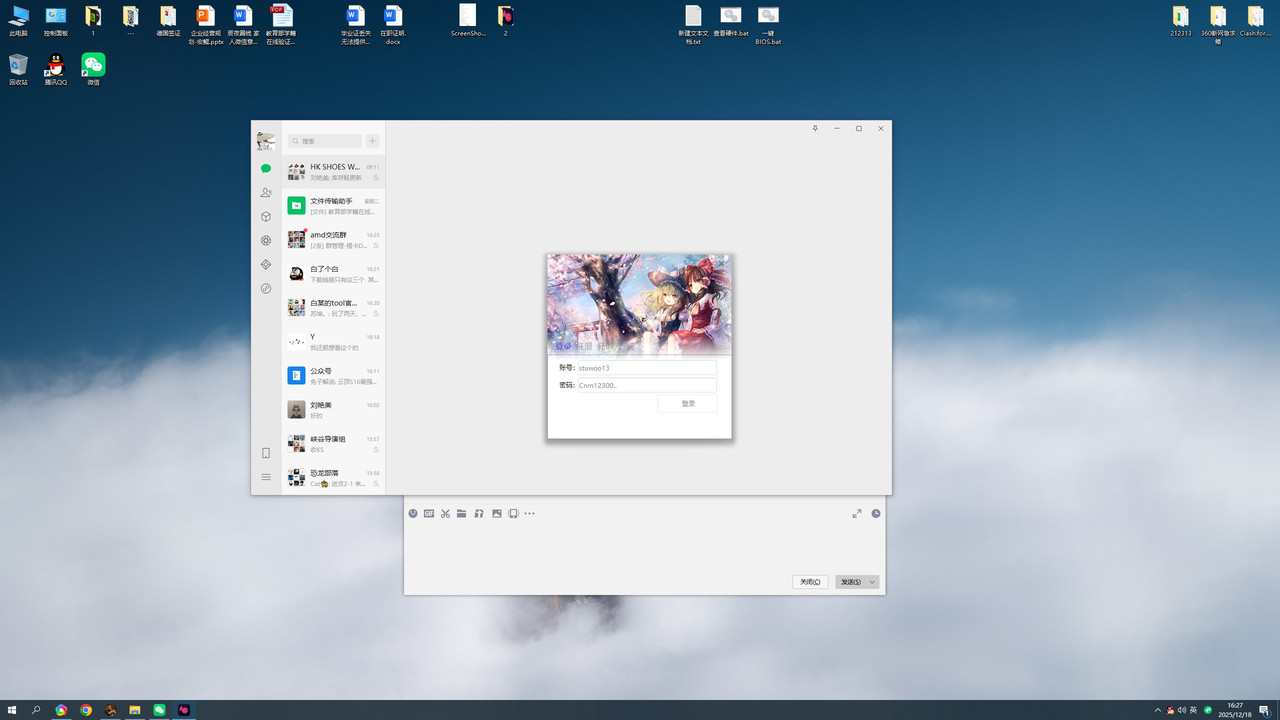Viewport: 1280px width, 720px height.
Task: Select the 在职证明.docx file
Action: (393, 25)
